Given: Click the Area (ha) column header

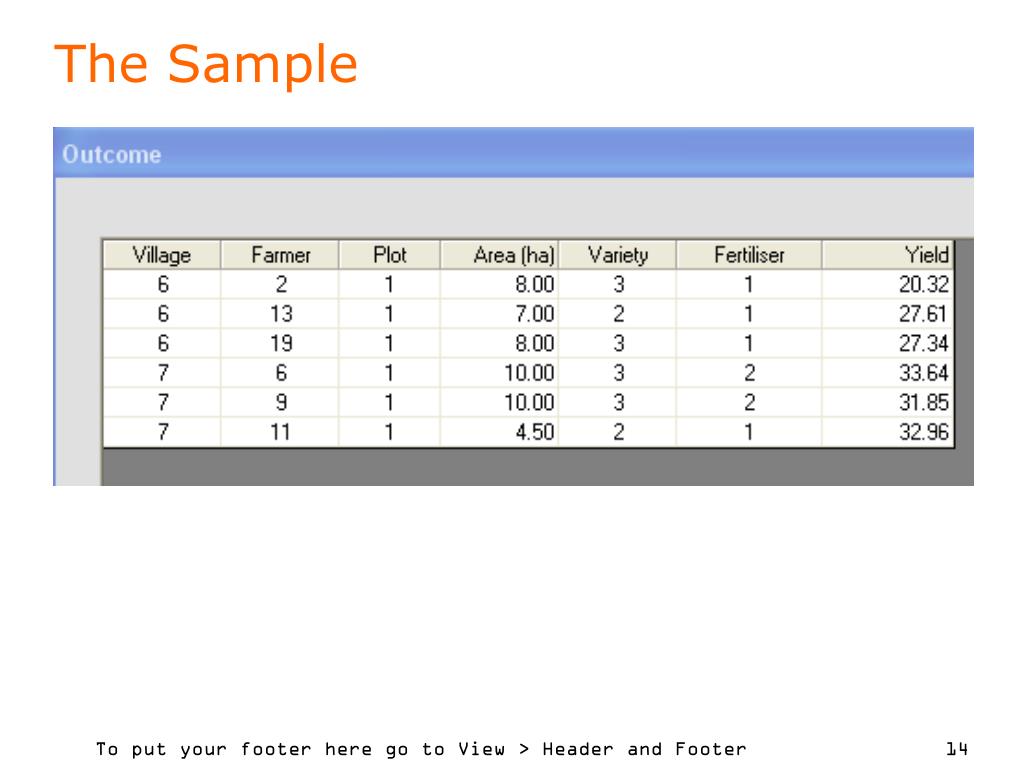Looking at the screenshot, I should [x=500, y=255].
